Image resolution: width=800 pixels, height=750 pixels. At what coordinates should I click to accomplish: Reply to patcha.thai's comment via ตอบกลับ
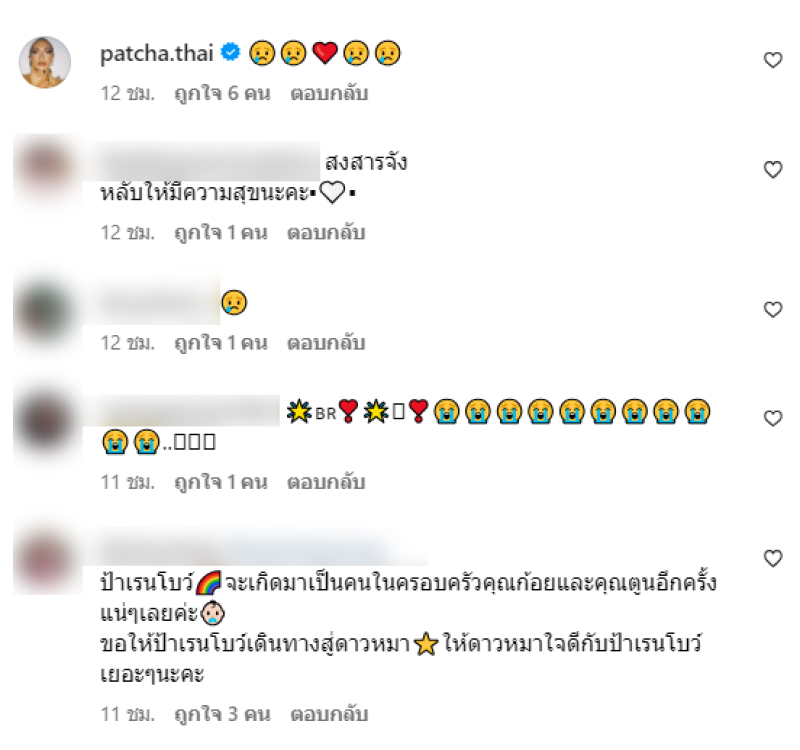coord(329,93)
